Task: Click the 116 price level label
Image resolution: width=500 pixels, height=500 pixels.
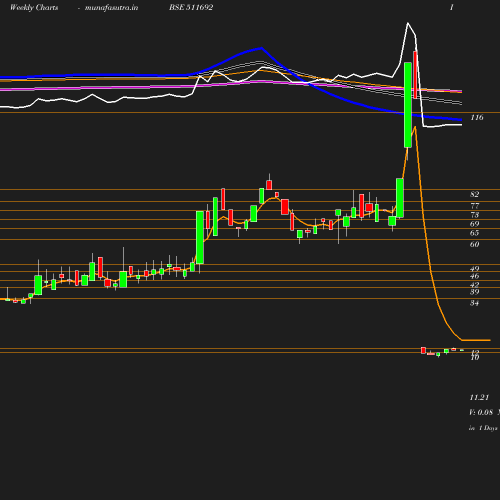Action: tap(477, 117)
